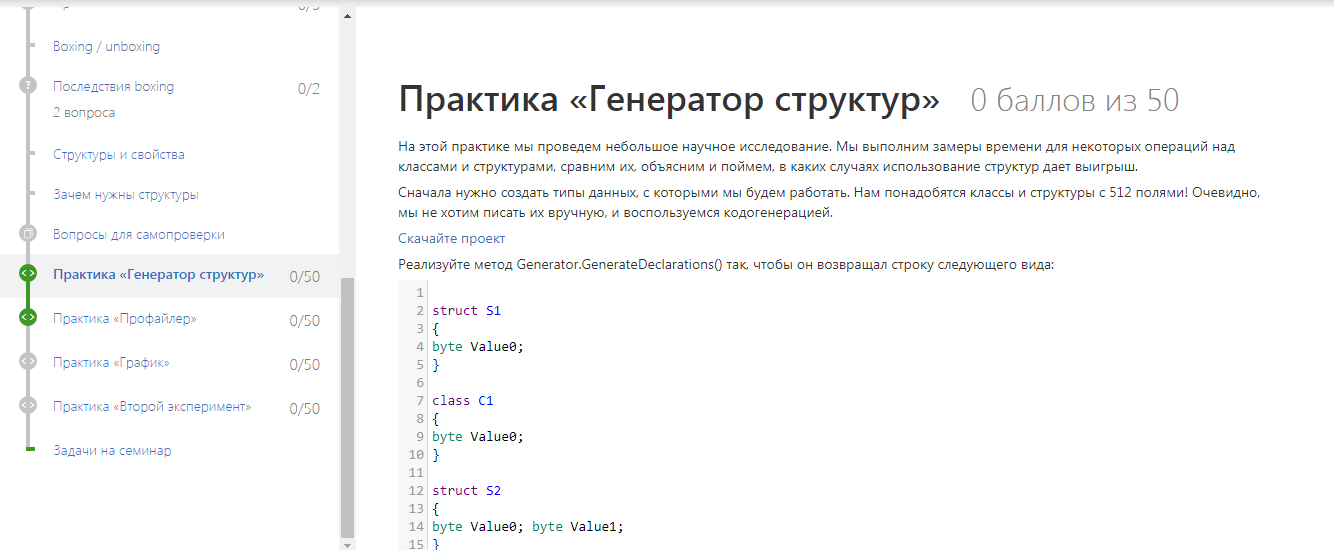1334x550 pixels.
Task: Open the Последствия boxing quiz
Action: [113, 87]
